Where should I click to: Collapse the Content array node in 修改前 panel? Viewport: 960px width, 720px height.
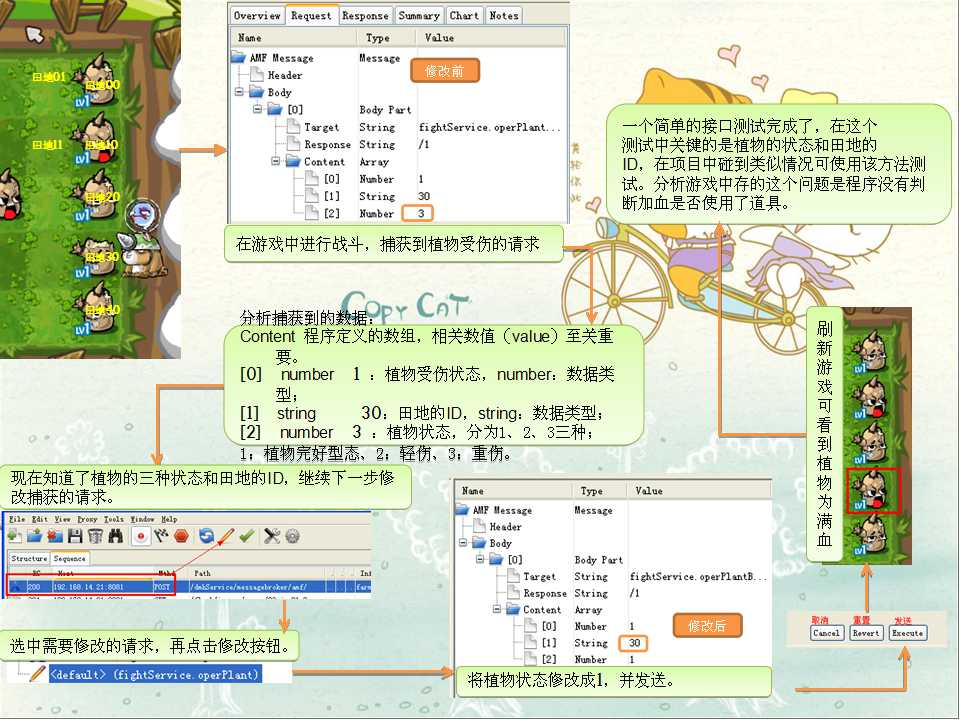point(276,161)
